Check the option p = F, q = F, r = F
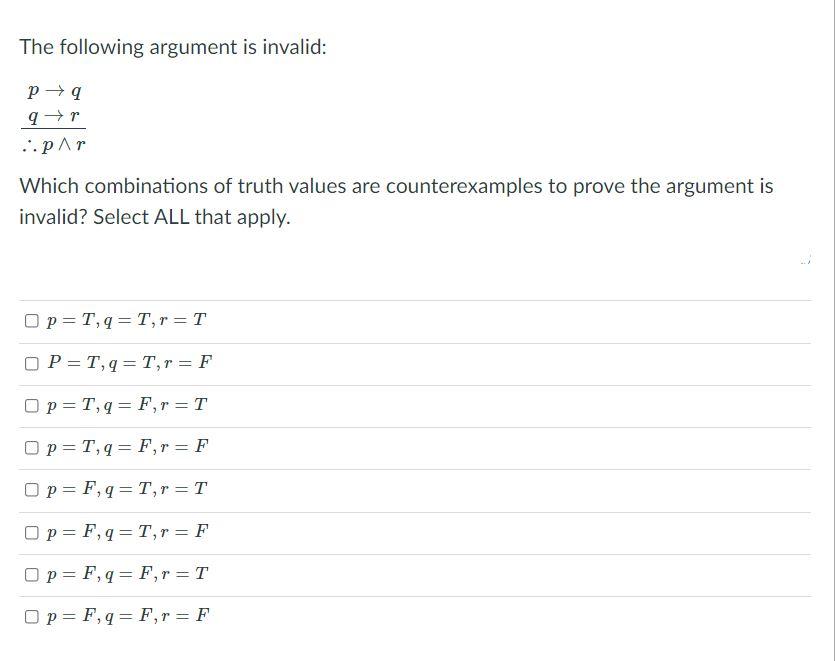 31,616
